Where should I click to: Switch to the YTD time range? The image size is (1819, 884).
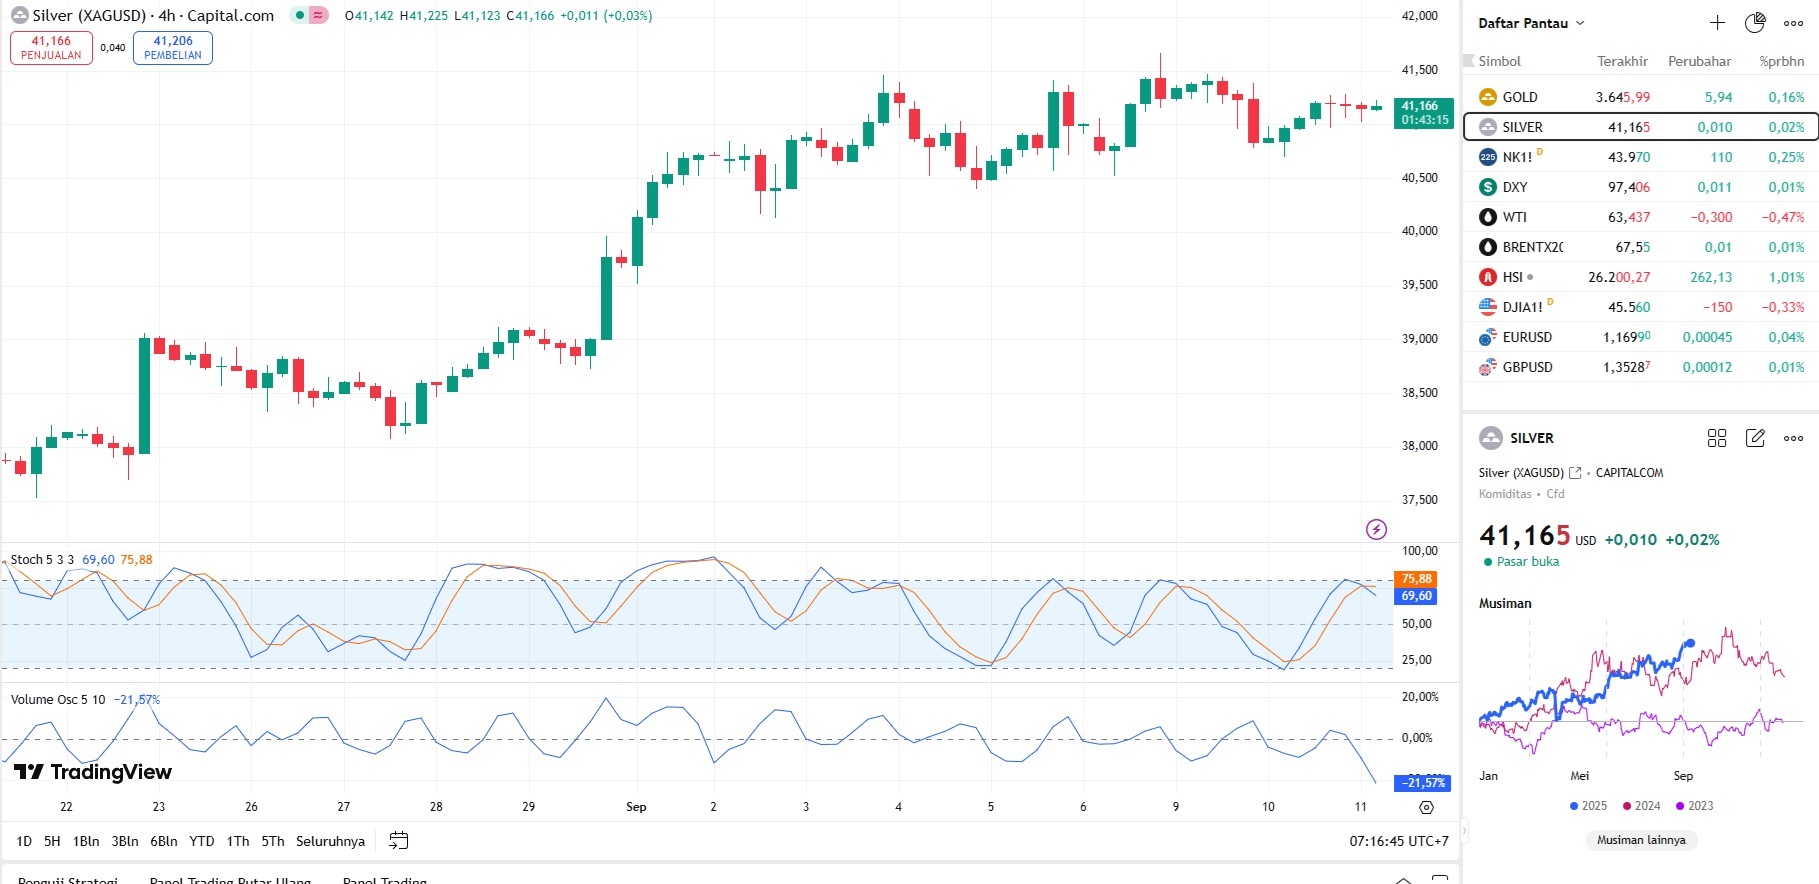pos(202,841)
